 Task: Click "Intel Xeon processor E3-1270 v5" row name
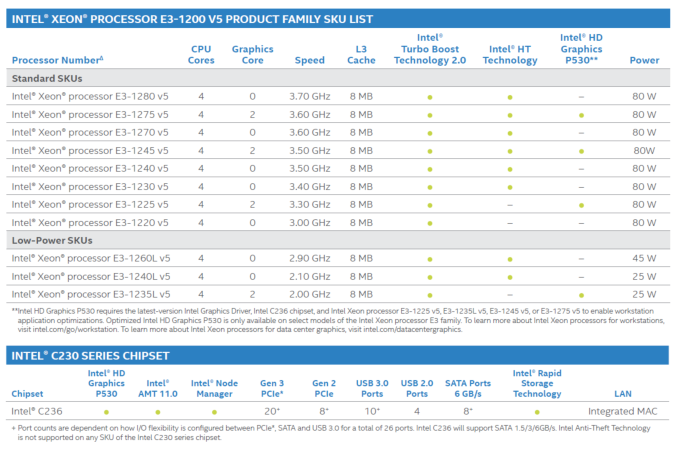tap(90, 132)
